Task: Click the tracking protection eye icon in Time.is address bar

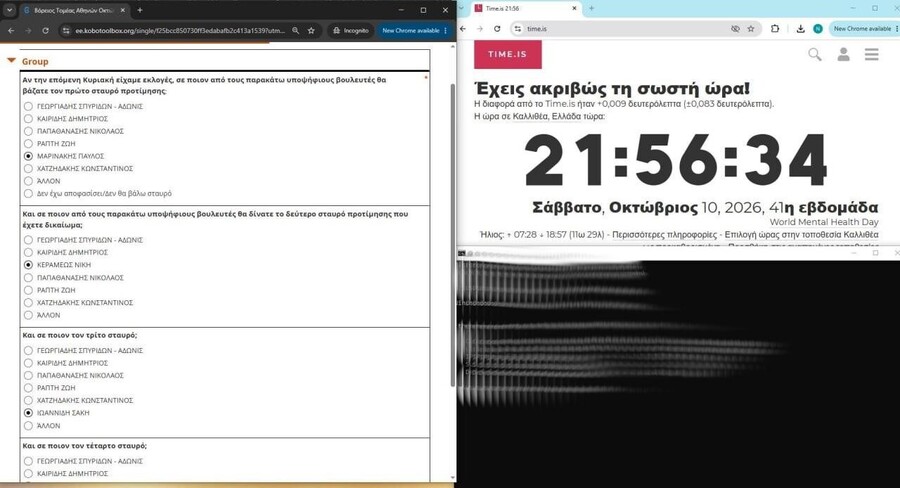Action: point(735,29)
